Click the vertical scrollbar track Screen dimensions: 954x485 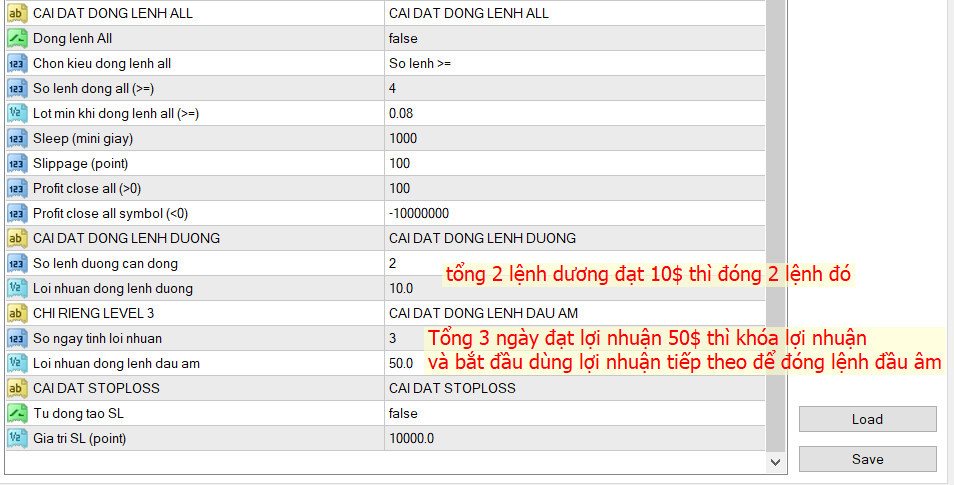tap(775, 225)
